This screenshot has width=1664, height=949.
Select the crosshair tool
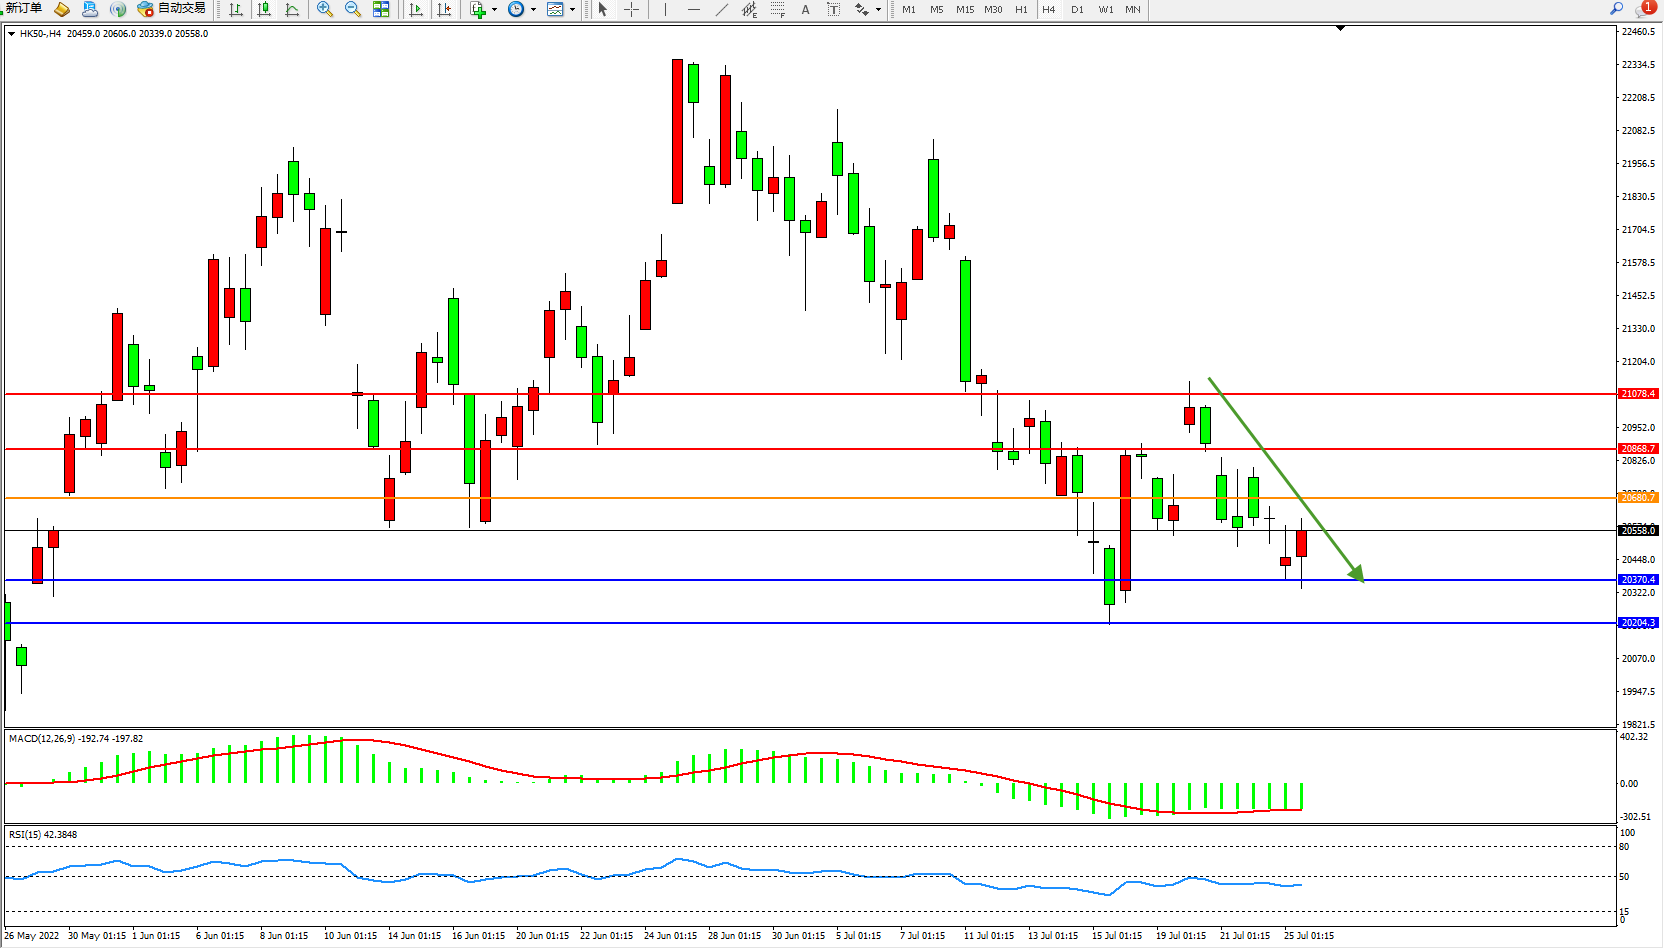point(632,9)
